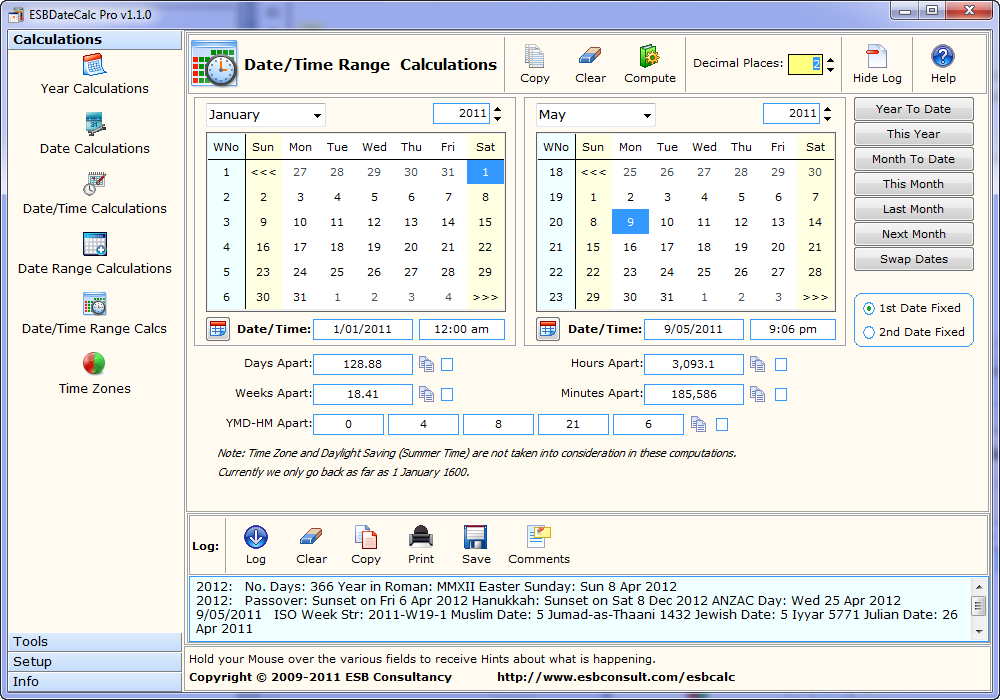
Task: Select 2nd Date Fixed option
Action: (x=869, y=333)
